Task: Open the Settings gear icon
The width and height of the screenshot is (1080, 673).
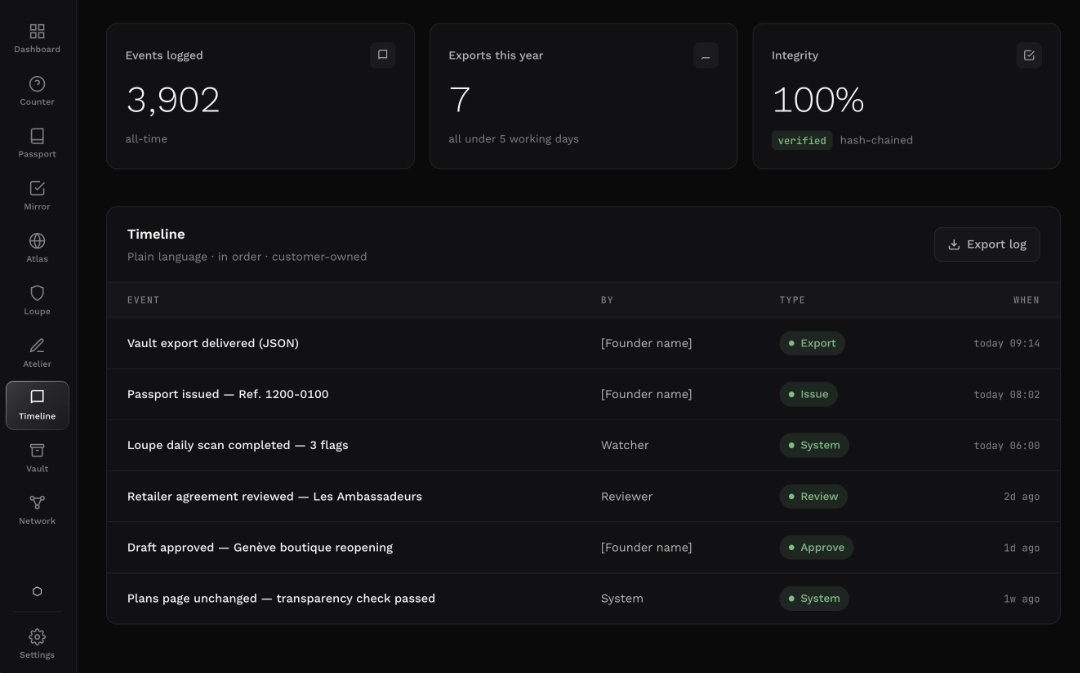Action: pos(37,636)
